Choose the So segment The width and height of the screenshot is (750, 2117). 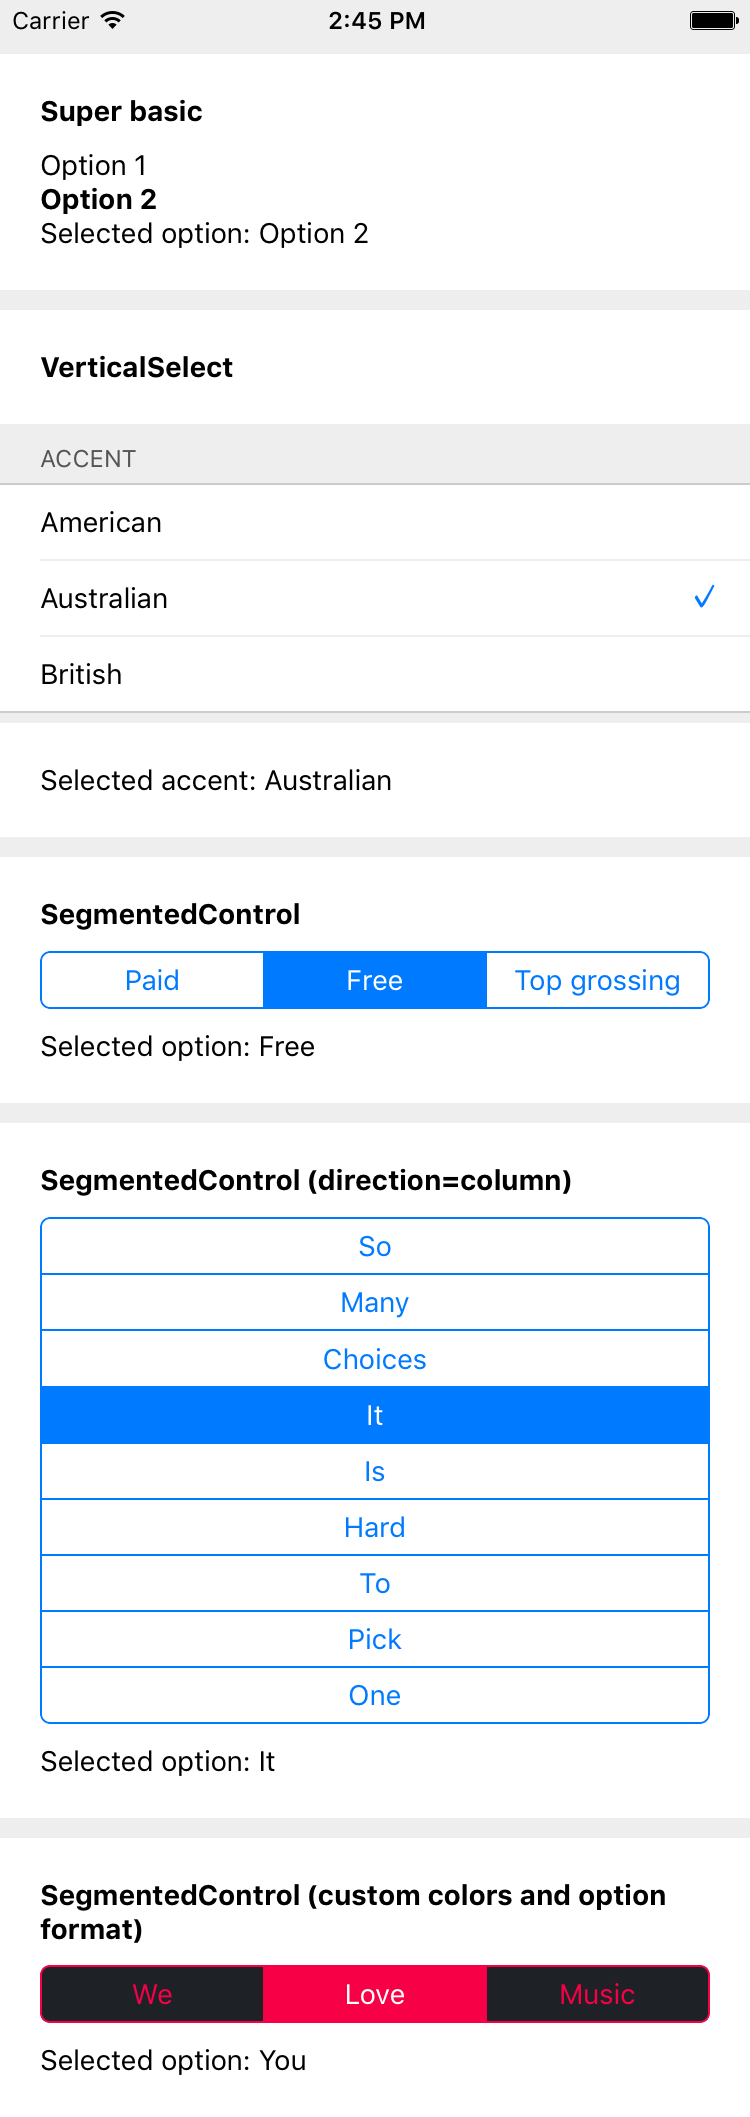coord(375,1246)
